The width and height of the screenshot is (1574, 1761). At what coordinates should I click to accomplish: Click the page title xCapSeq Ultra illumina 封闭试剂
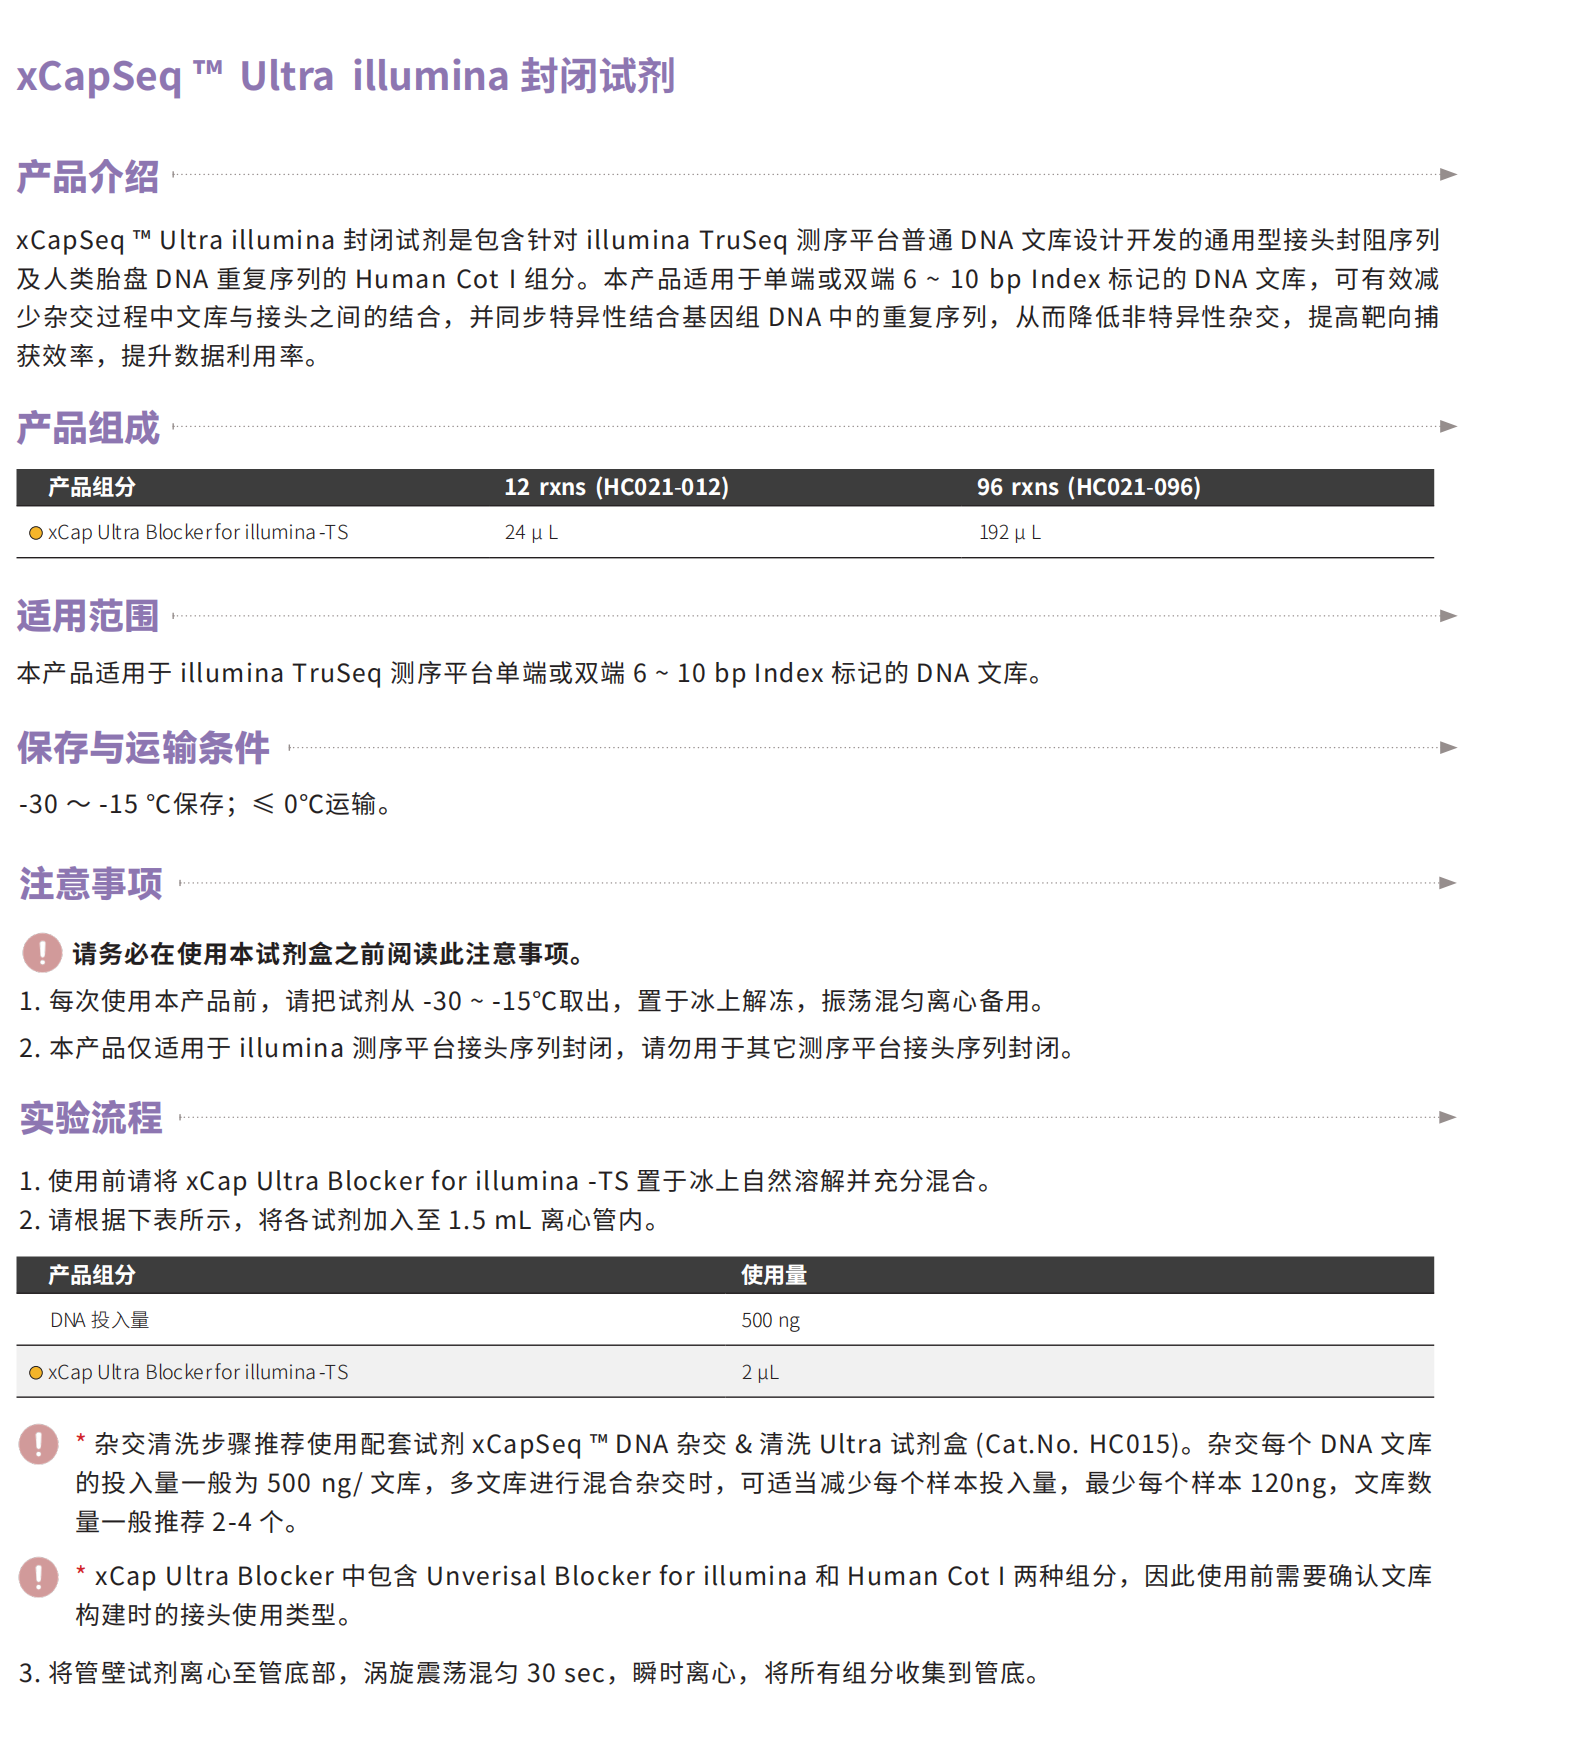tap(345, 77)
